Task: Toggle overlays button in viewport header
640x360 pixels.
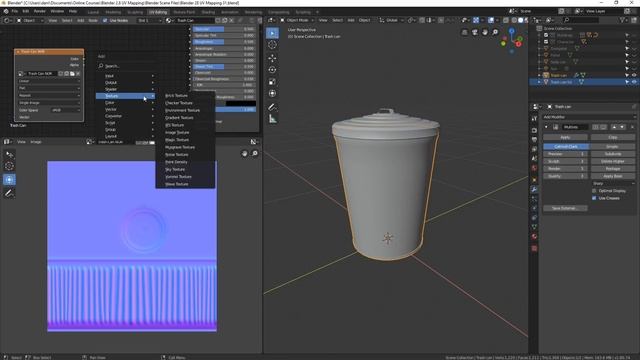Action: click(x=491, y=20)
